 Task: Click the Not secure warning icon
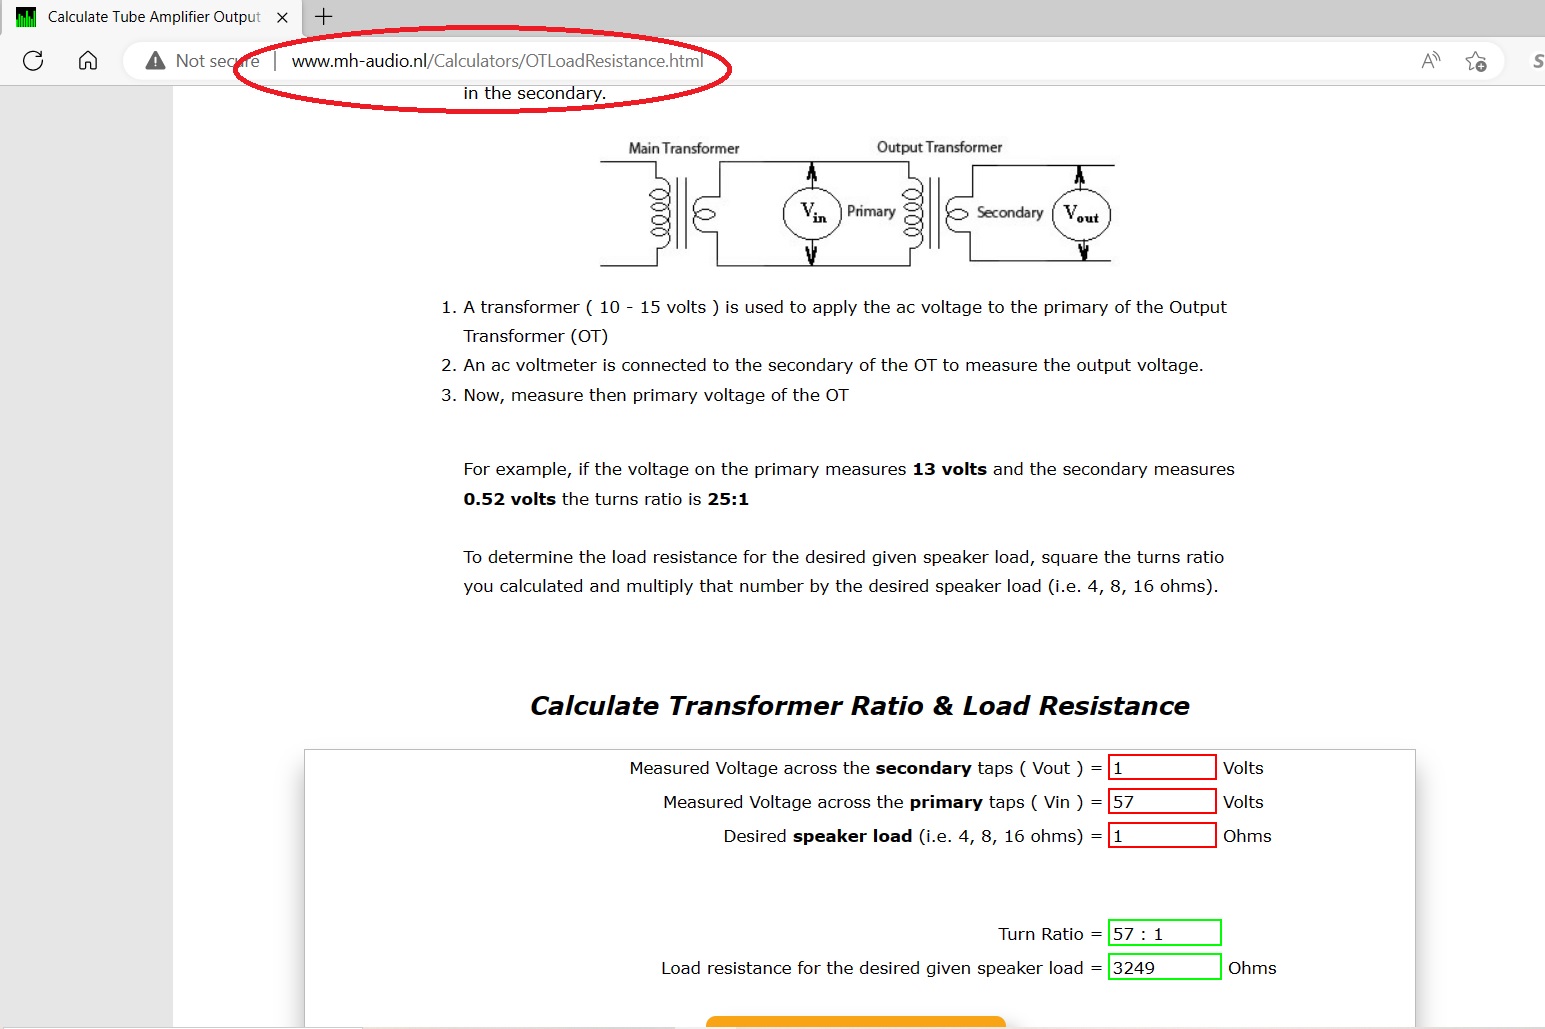pyautogui.click(x=155, y=61)
